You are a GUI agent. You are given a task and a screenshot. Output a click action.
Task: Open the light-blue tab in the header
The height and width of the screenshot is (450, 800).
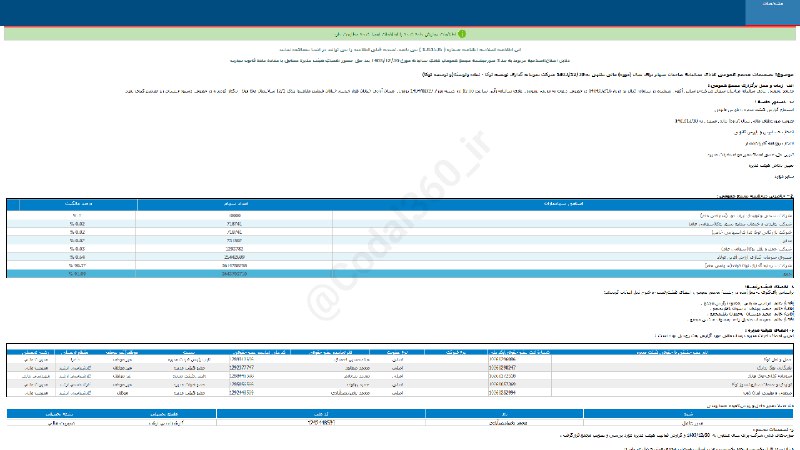click(772, 12)
